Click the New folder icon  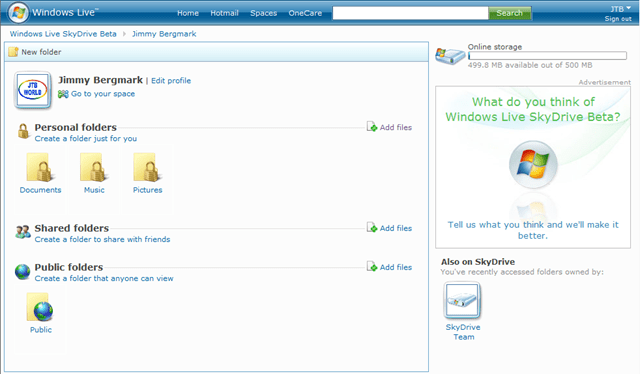[13, 52]
